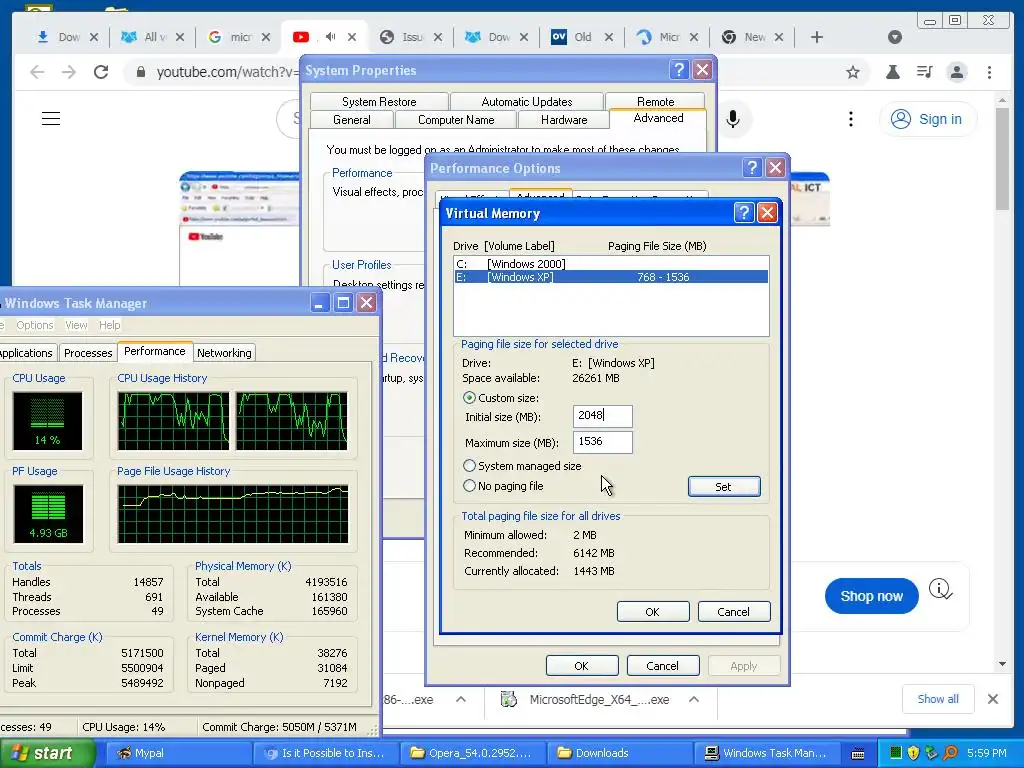The image size is (1024, 768).
Task: Open the media control playlist icon
Action: point(924,72)
